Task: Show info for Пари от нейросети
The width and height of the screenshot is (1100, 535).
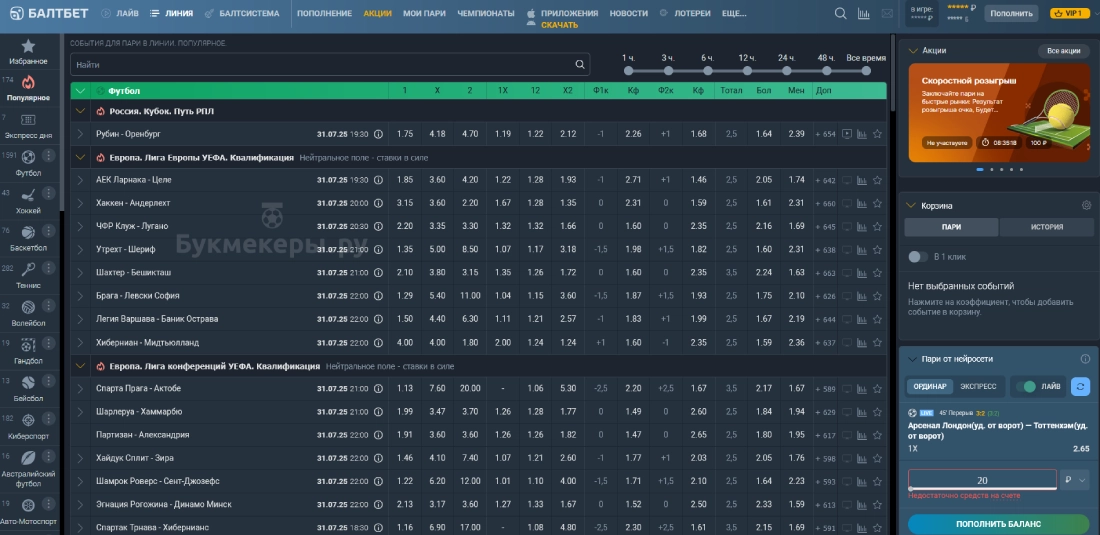Action: [1085, 359]
